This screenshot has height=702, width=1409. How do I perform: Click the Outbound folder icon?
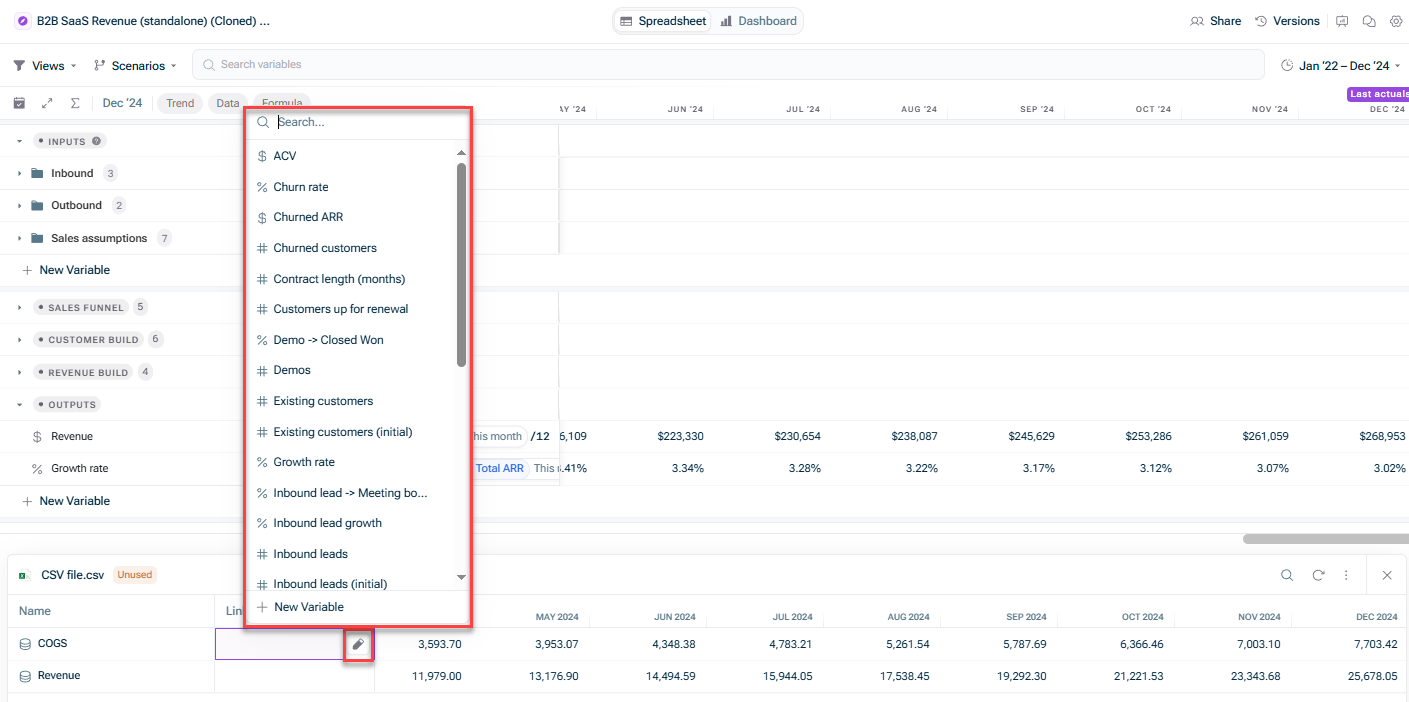(37, 205)
